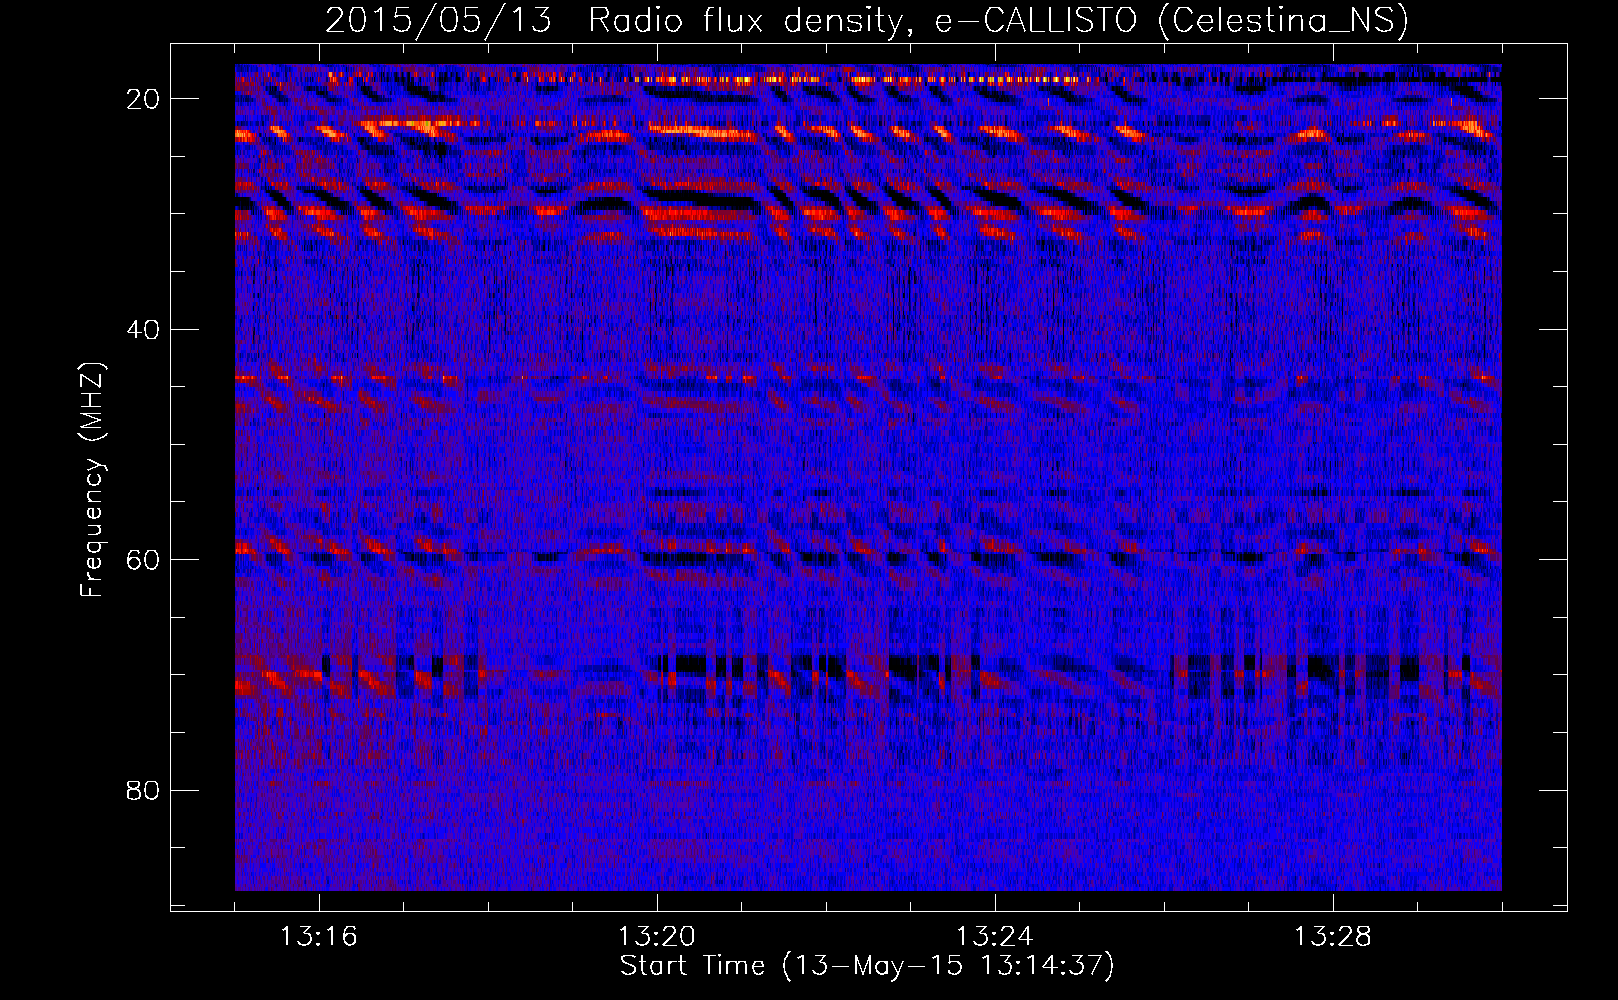1618x1000 pixels.
Task: Click the 40 frequency tick label
Action: 143,329
